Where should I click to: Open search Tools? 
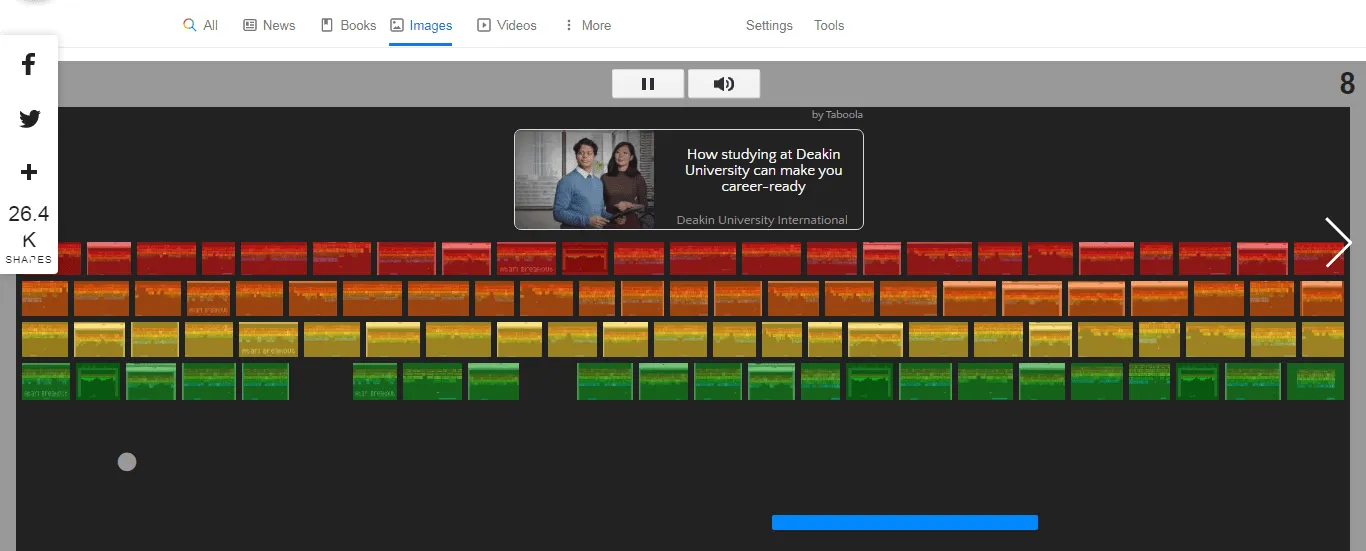click(x=829, y=25)
